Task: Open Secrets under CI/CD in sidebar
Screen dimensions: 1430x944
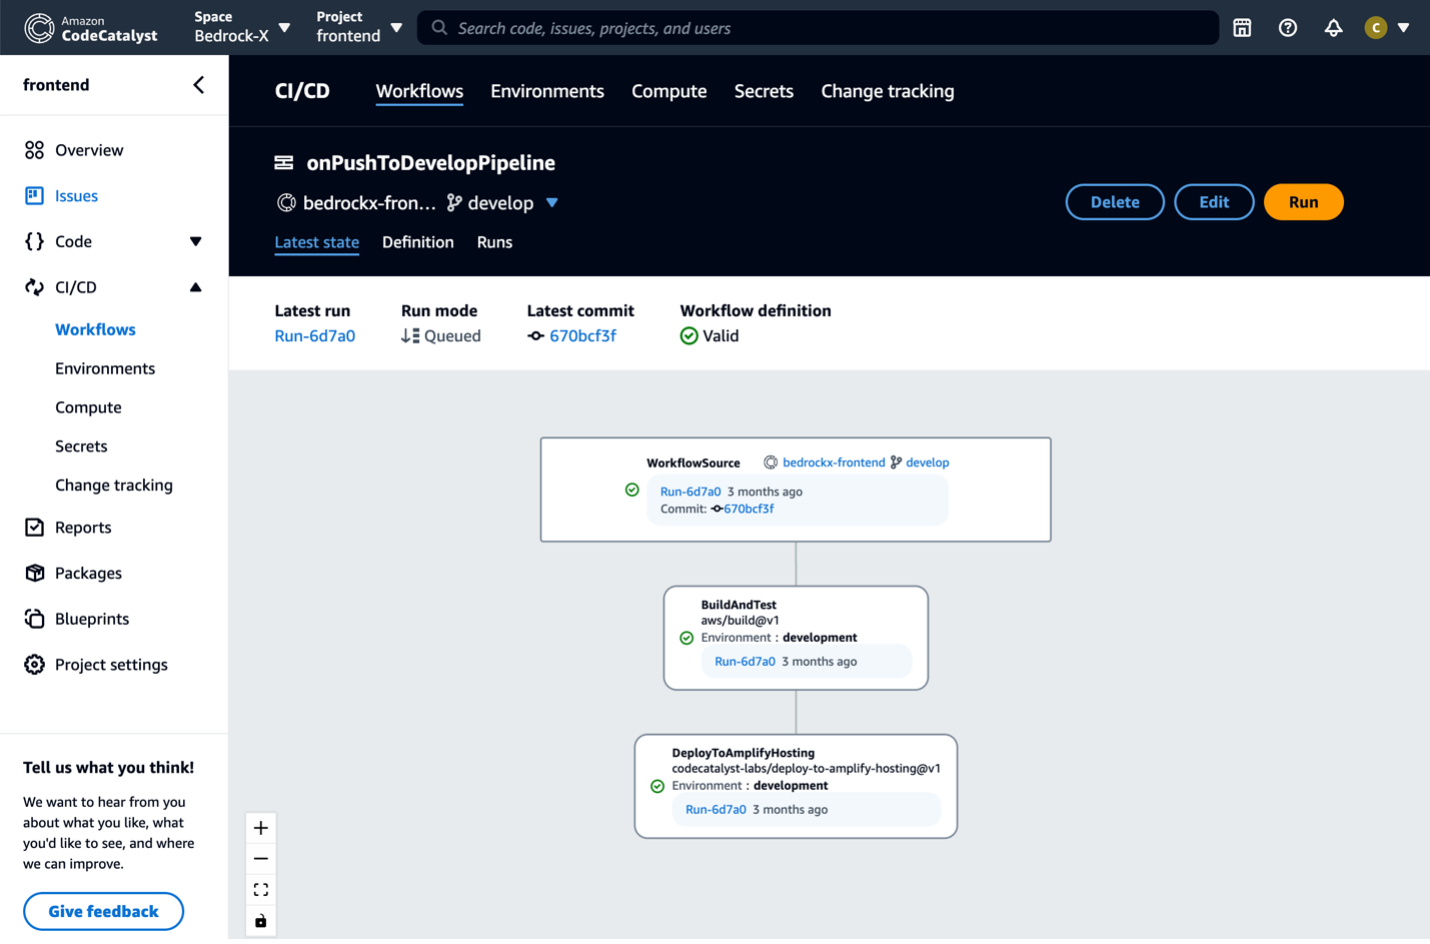Action: tap(81, 446)
